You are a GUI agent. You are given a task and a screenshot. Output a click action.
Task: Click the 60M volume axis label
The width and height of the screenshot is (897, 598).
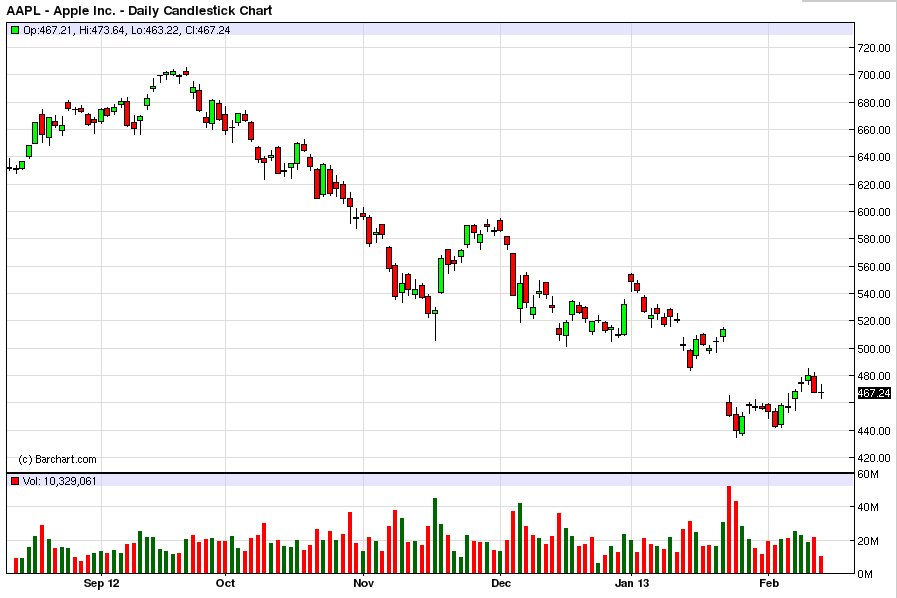(x=867, y=474)
